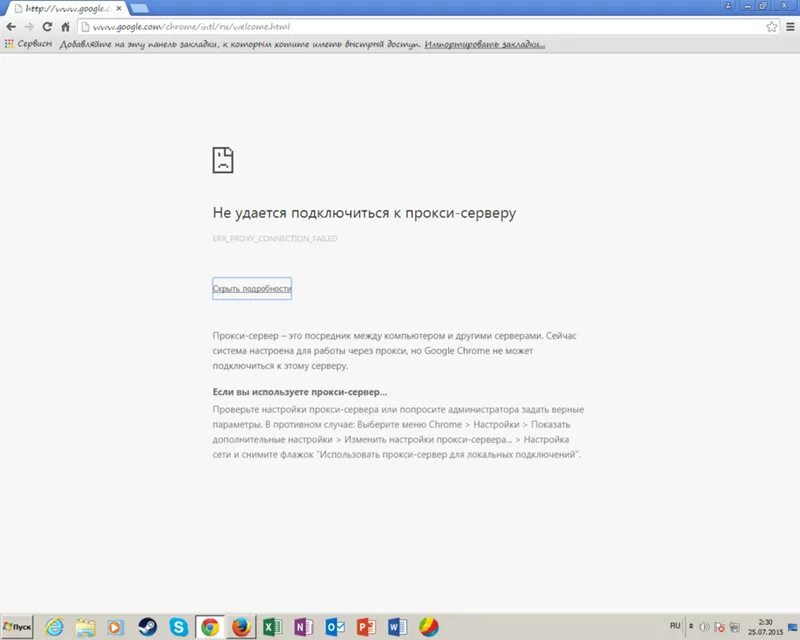Viewport: 800px width, 640px height.
Task: Click the heading Не удается подключиться к прокси-серверу
Action: (364, 213)
